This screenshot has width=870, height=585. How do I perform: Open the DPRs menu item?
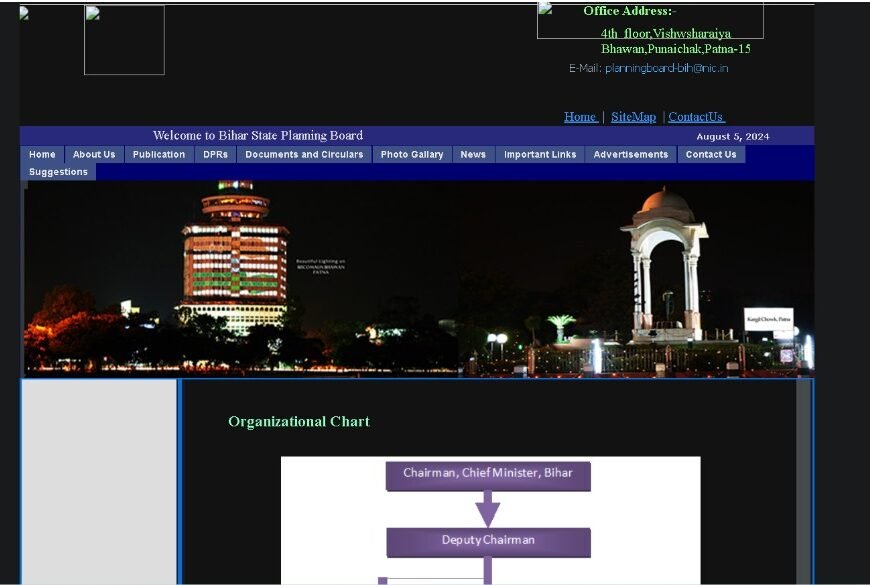[x=216, y=154]
